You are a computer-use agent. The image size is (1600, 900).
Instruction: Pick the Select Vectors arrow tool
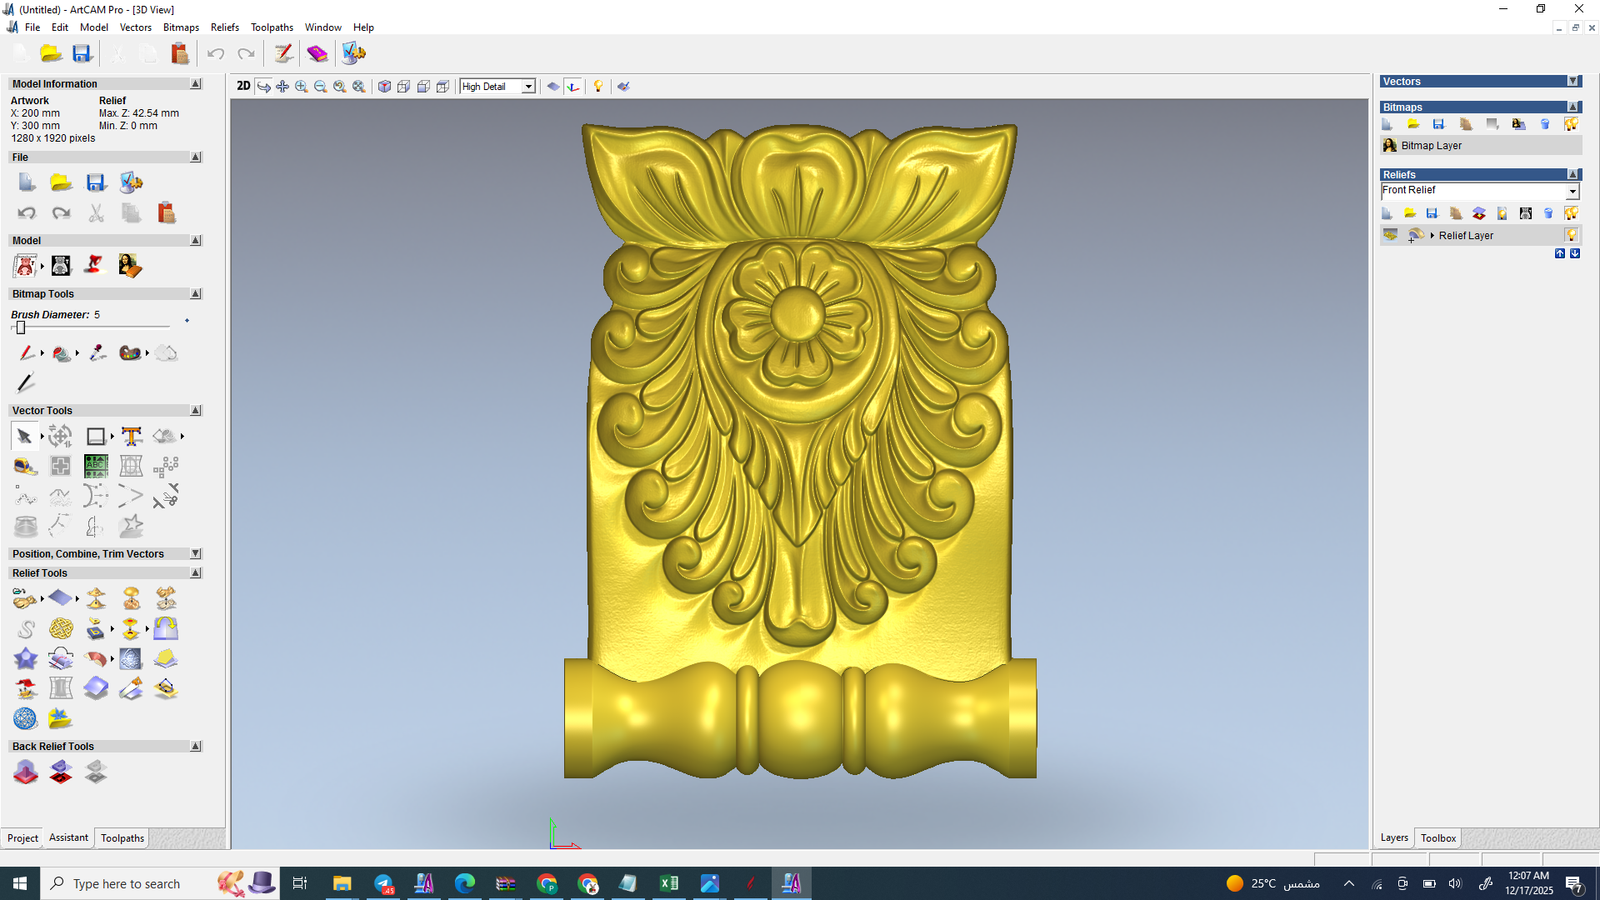(x=24, y=436)
